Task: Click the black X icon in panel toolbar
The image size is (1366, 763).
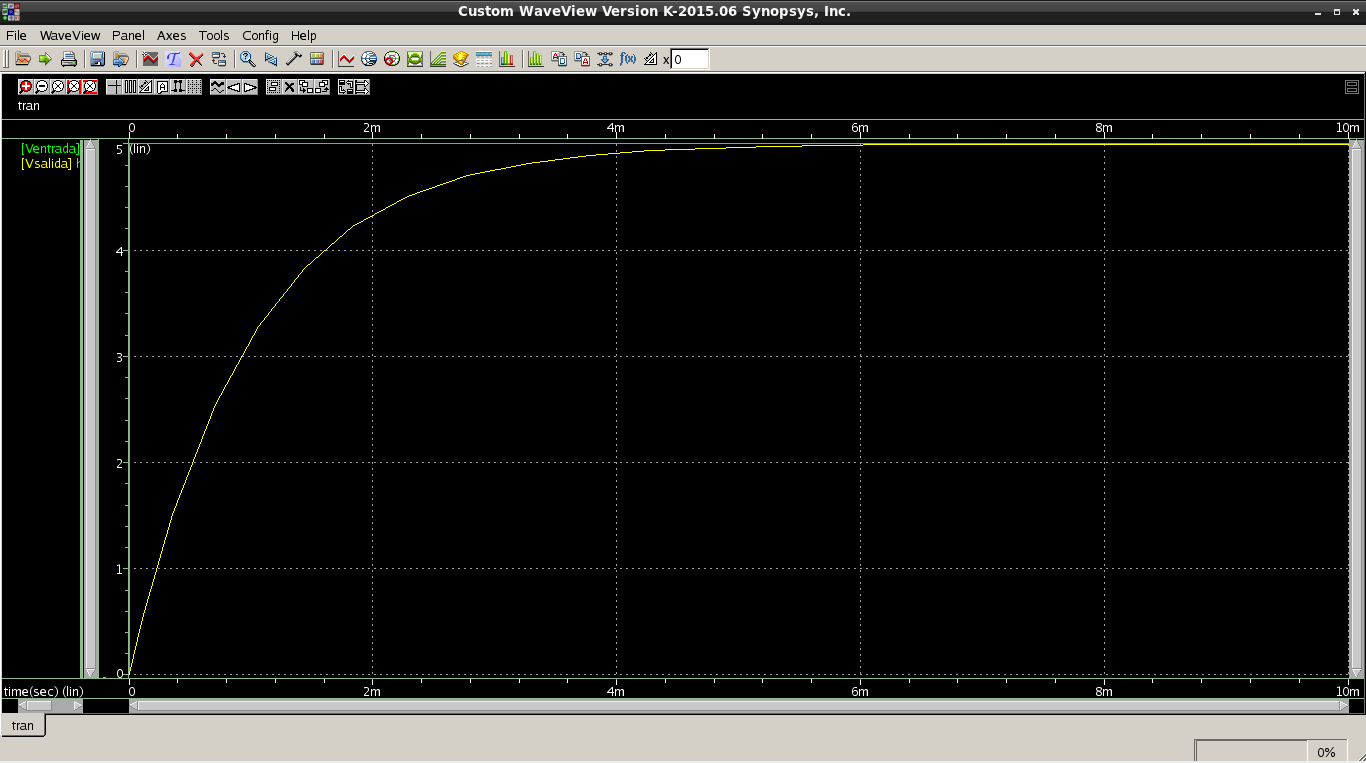Action: click(x=289, y=87)
